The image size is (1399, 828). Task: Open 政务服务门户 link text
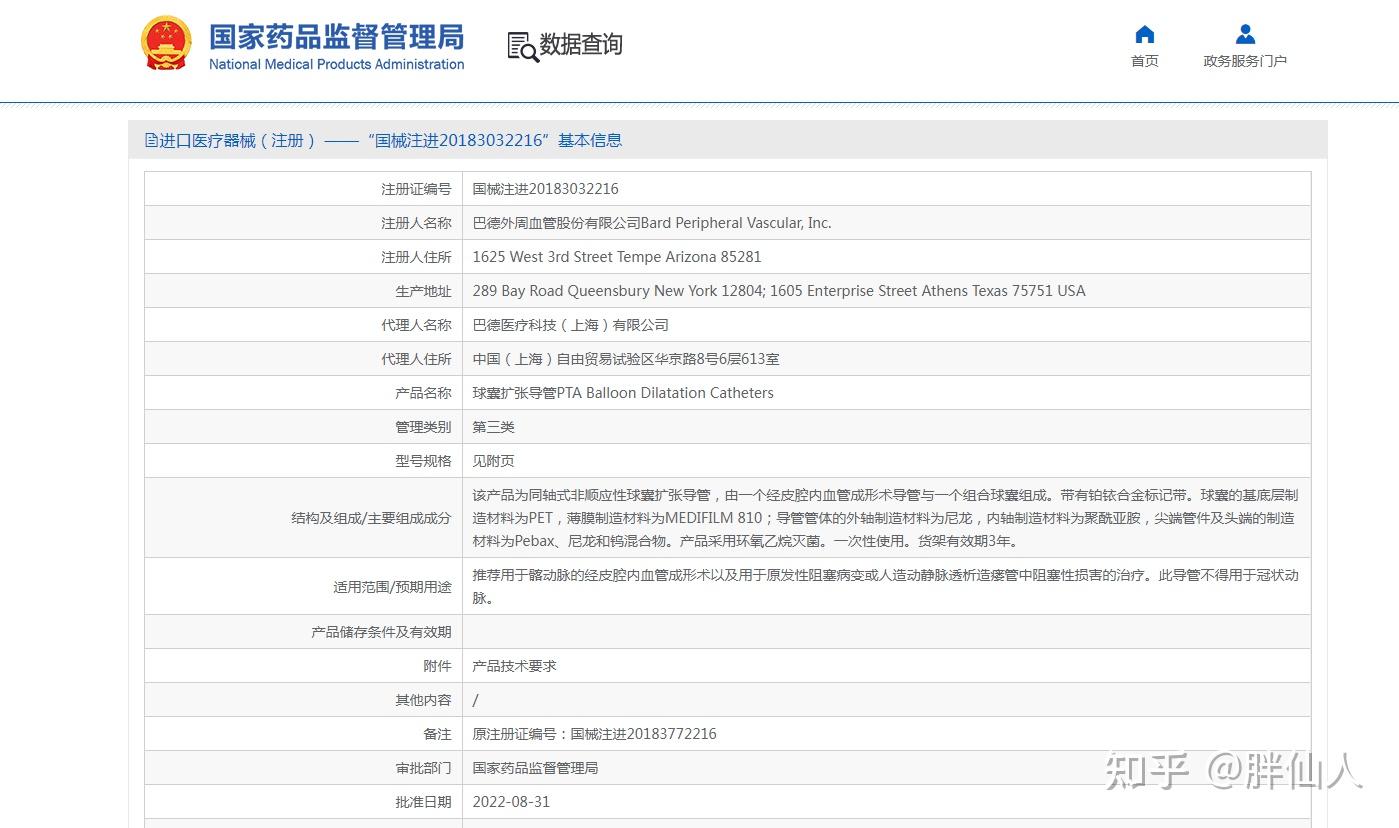tap(1245, 61)
